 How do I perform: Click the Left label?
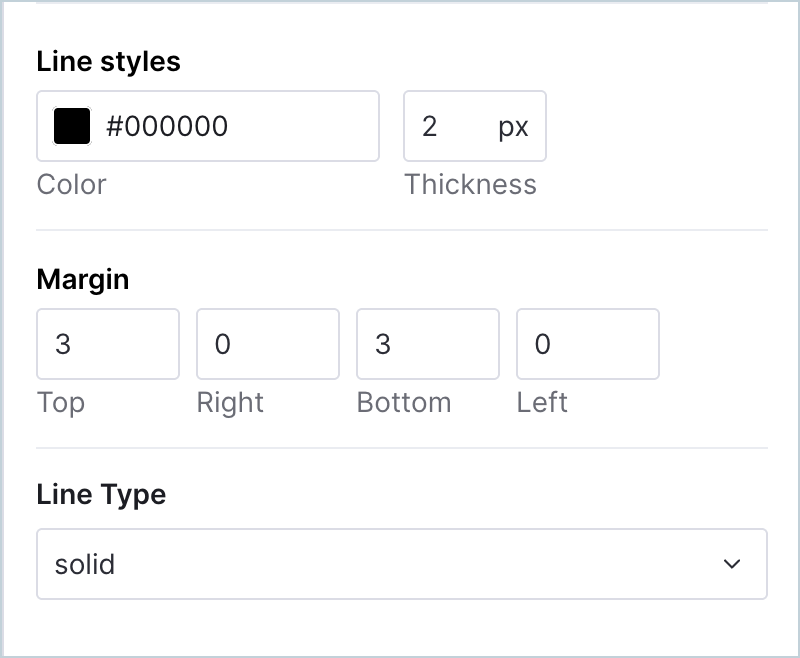tap(542, 402)
